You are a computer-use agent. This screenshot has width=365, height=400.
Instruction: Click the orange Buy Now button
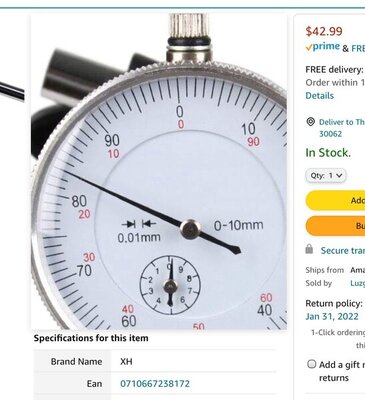[x=335, y=226]
